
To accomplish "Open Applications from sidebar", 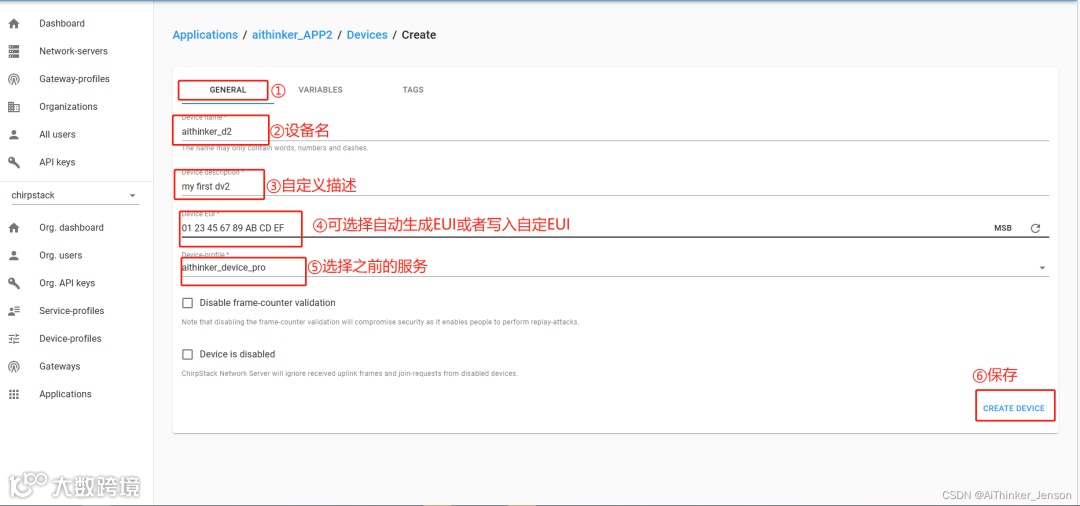I will (65, 394).
